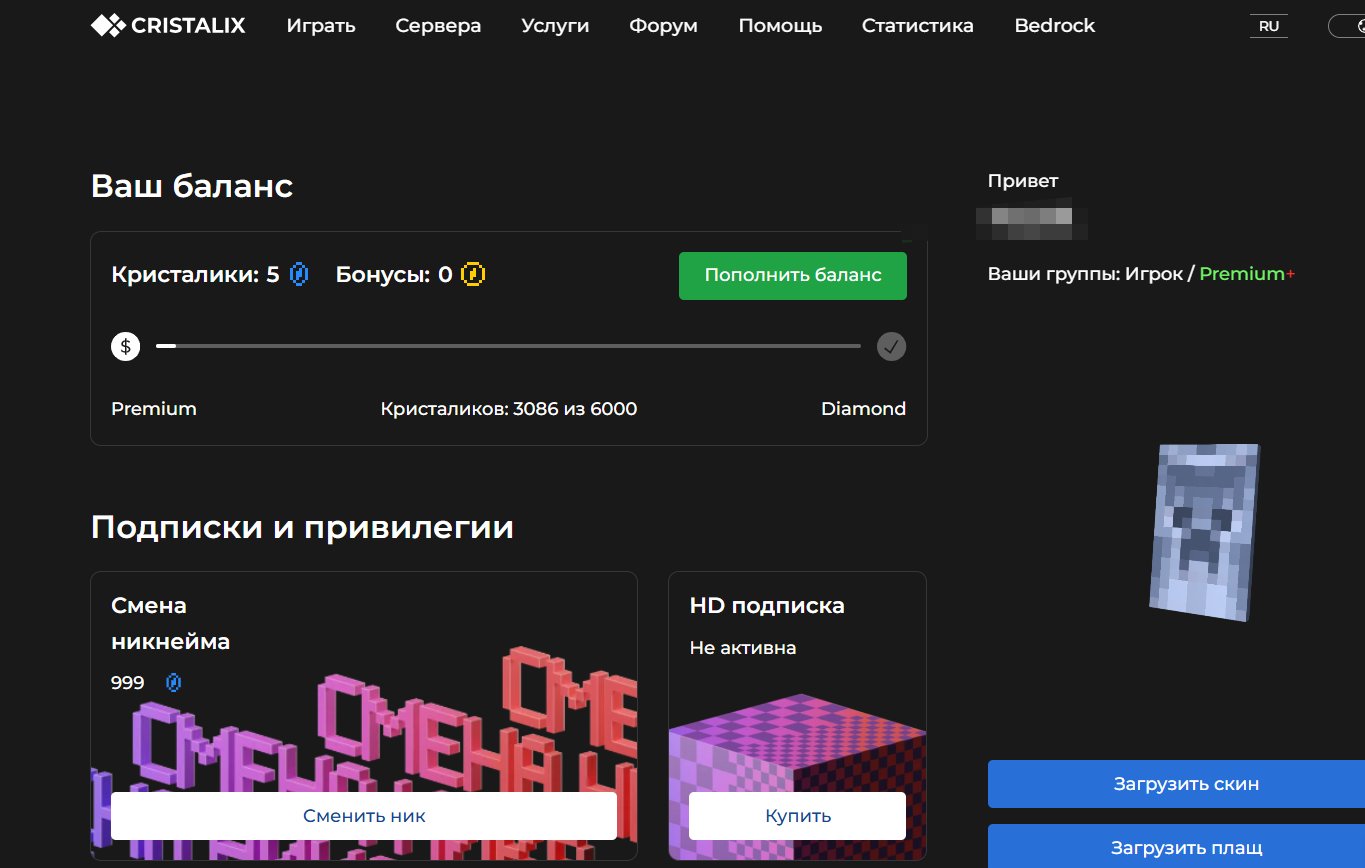The image size is (1365, 868).
Task: Click the Кристаликов: 3086 из 6000 text
Action: [509, 409]
